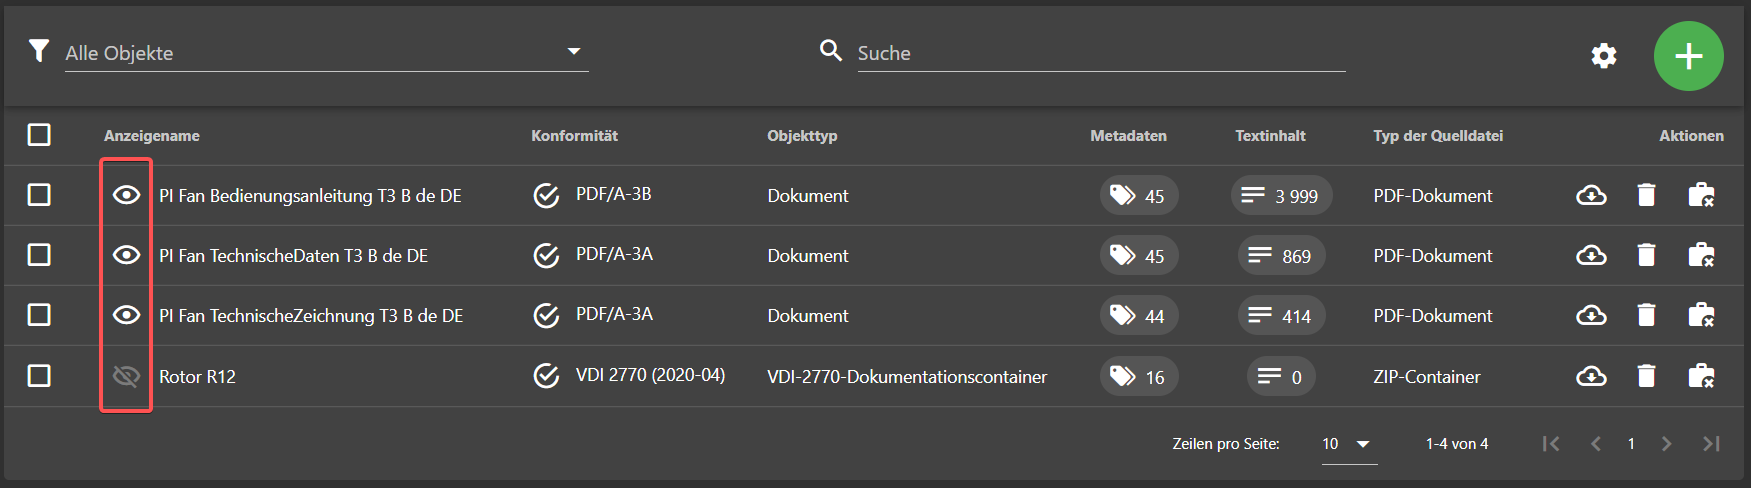Open the Alle Objekte filter dropdown
Viewport: 1751px width, 488px height.
(326, 52)
